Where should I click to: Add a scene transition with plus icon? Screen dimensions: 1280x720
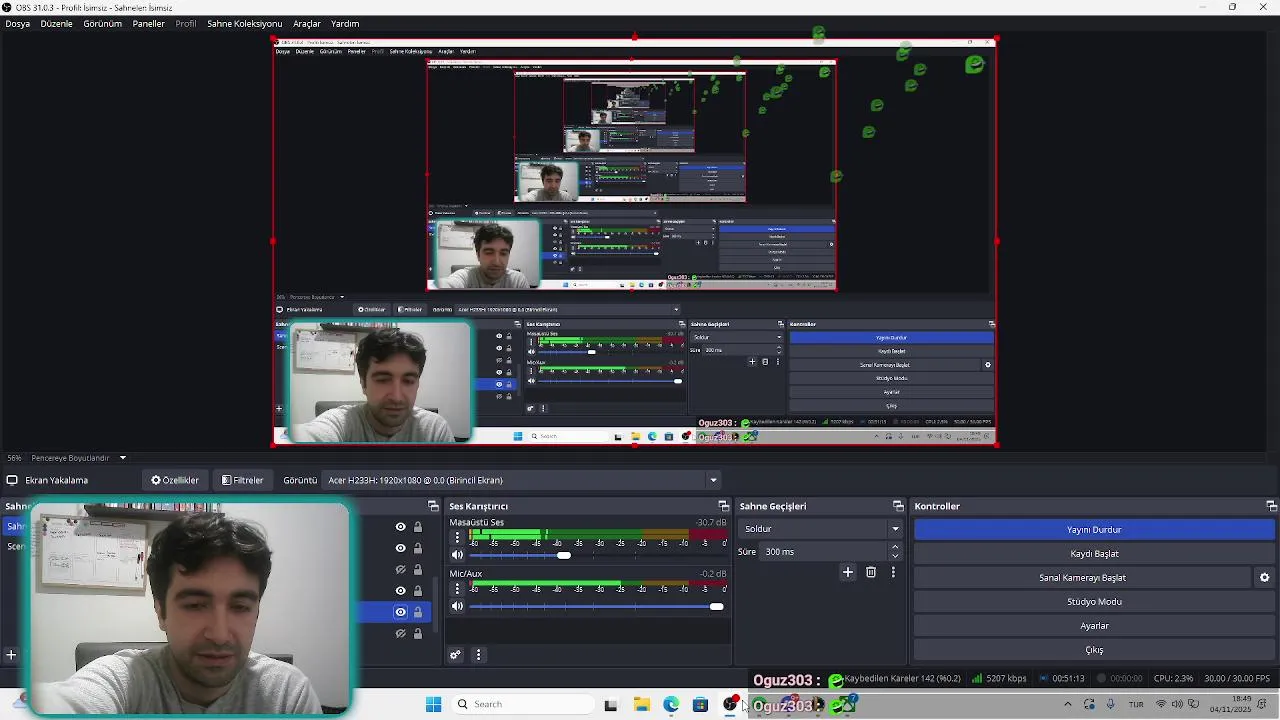pos(848,572)
